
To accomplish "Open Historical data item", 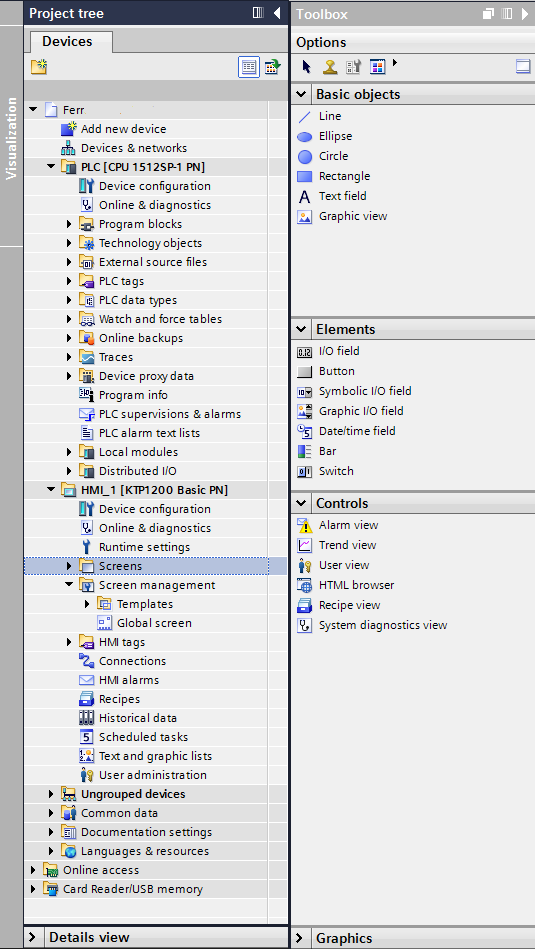I will tap(138, 718).
